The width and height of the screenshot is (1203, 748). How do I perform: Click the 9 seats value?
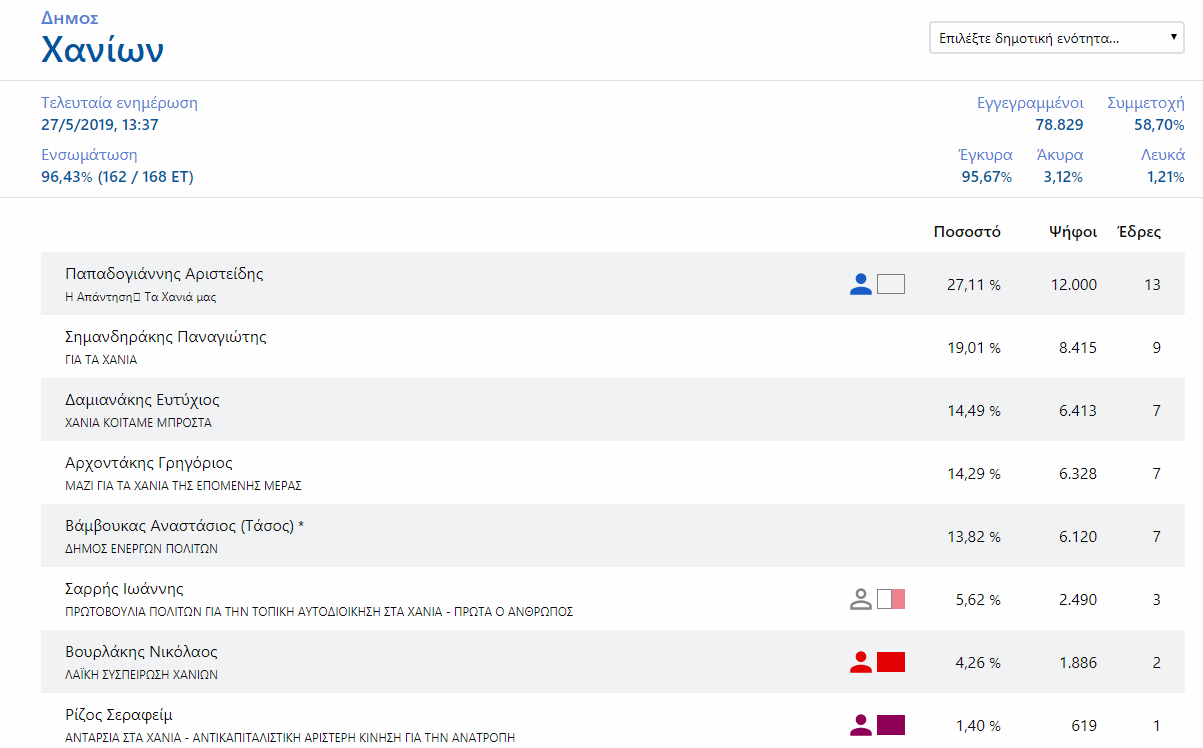pyautogui.click(x=1157, y=348)
